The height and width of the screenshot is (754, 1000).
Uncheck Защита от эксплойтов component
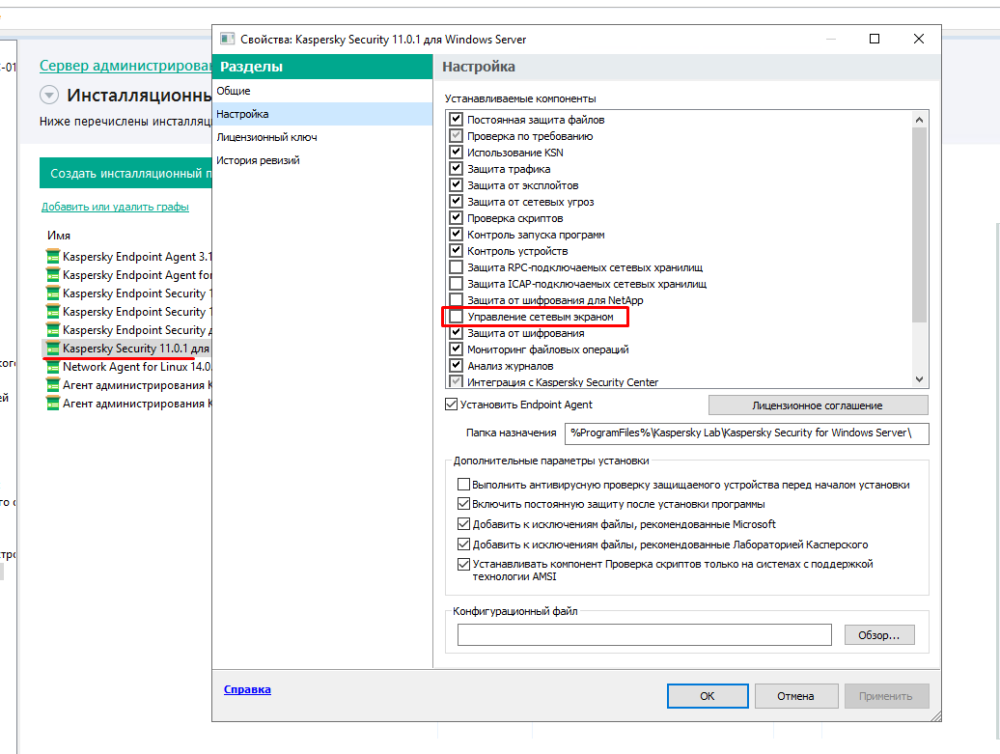coord(455,185)
